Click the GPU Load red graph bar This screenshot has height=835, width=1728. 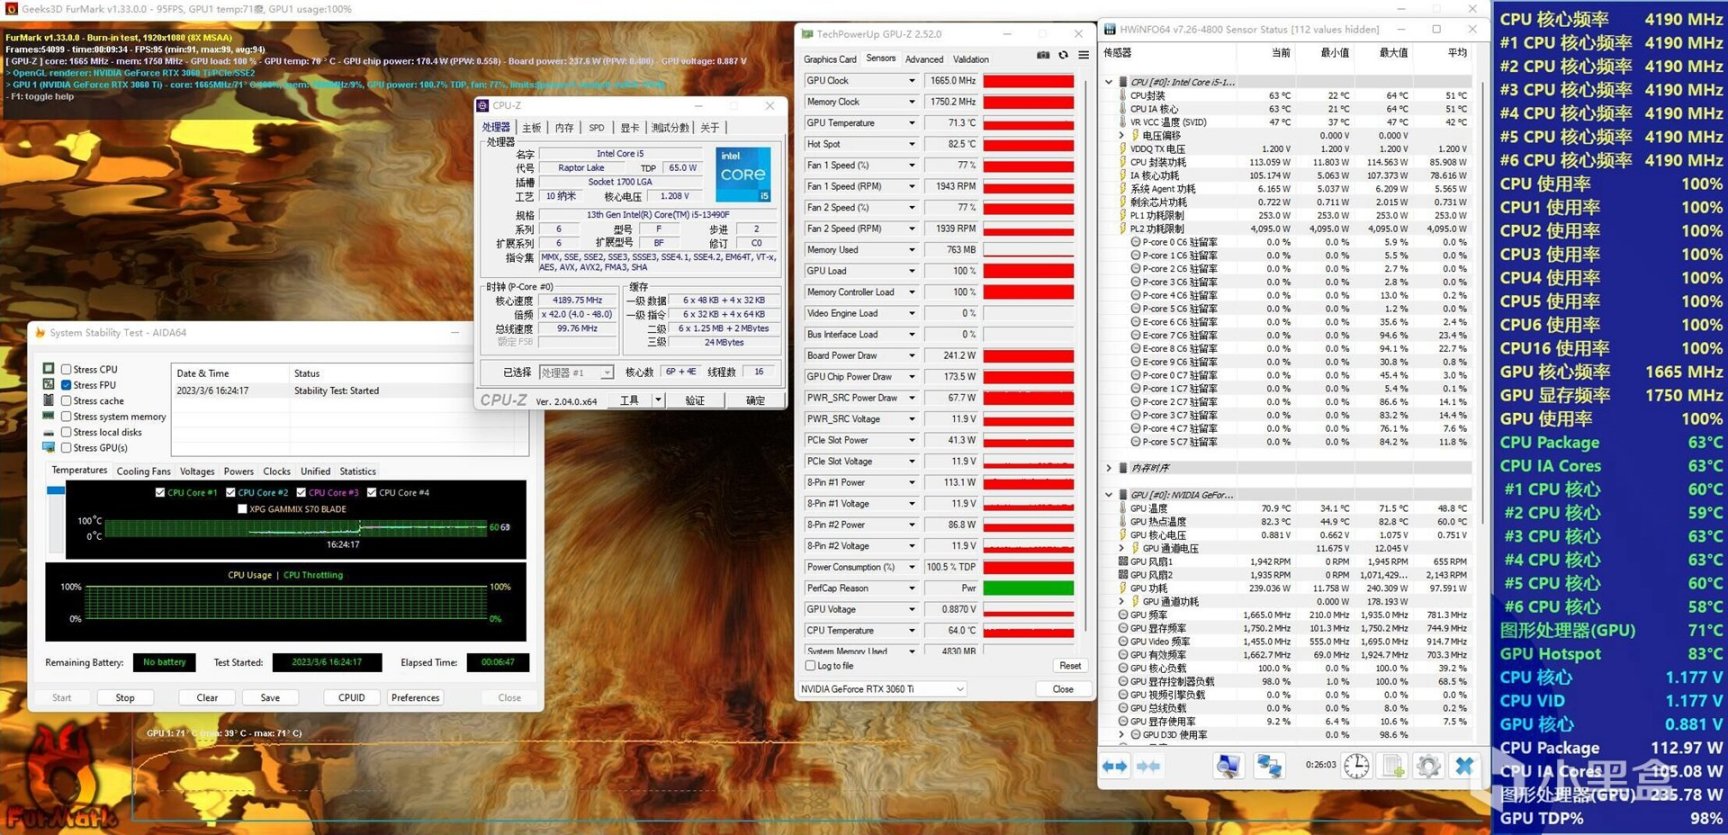[x=1028, y=271]
